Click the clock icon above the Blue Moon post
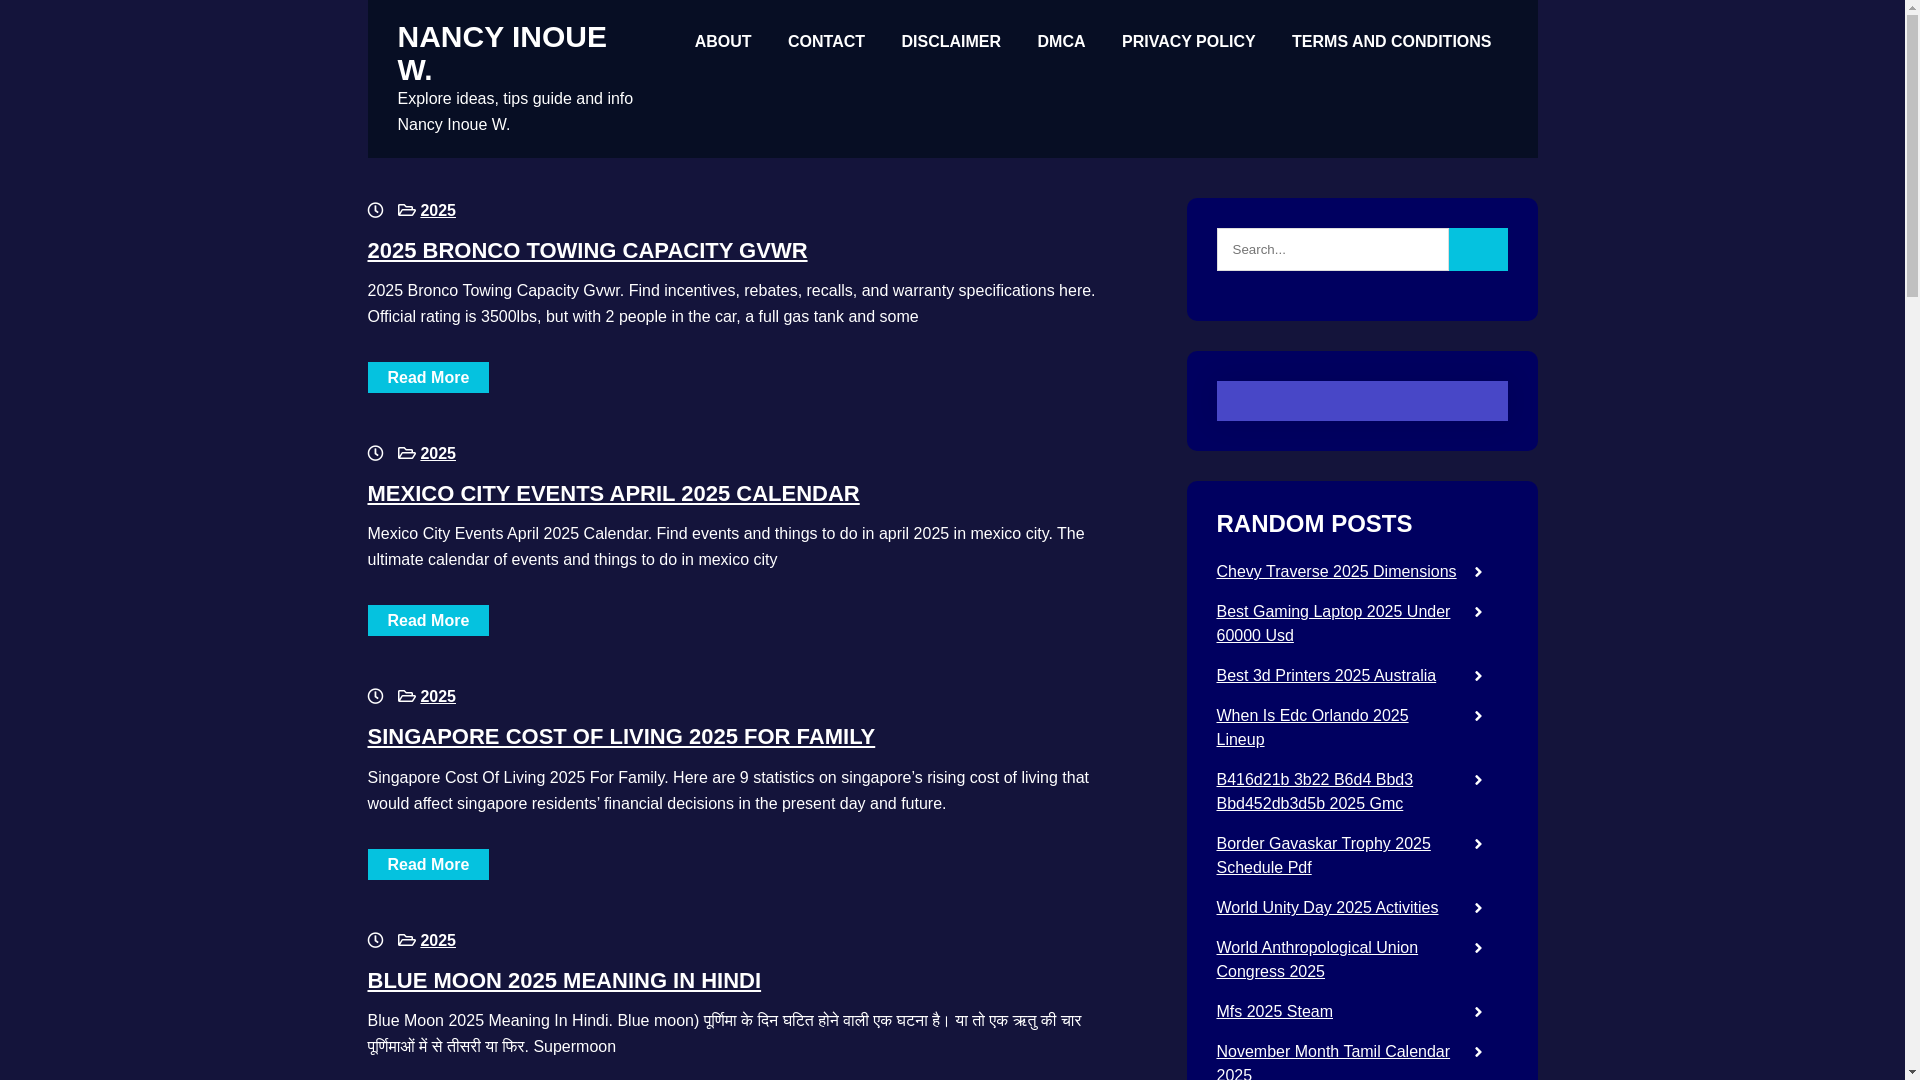This screenshot has height=1080, width=1920. [x=375, y=940]
